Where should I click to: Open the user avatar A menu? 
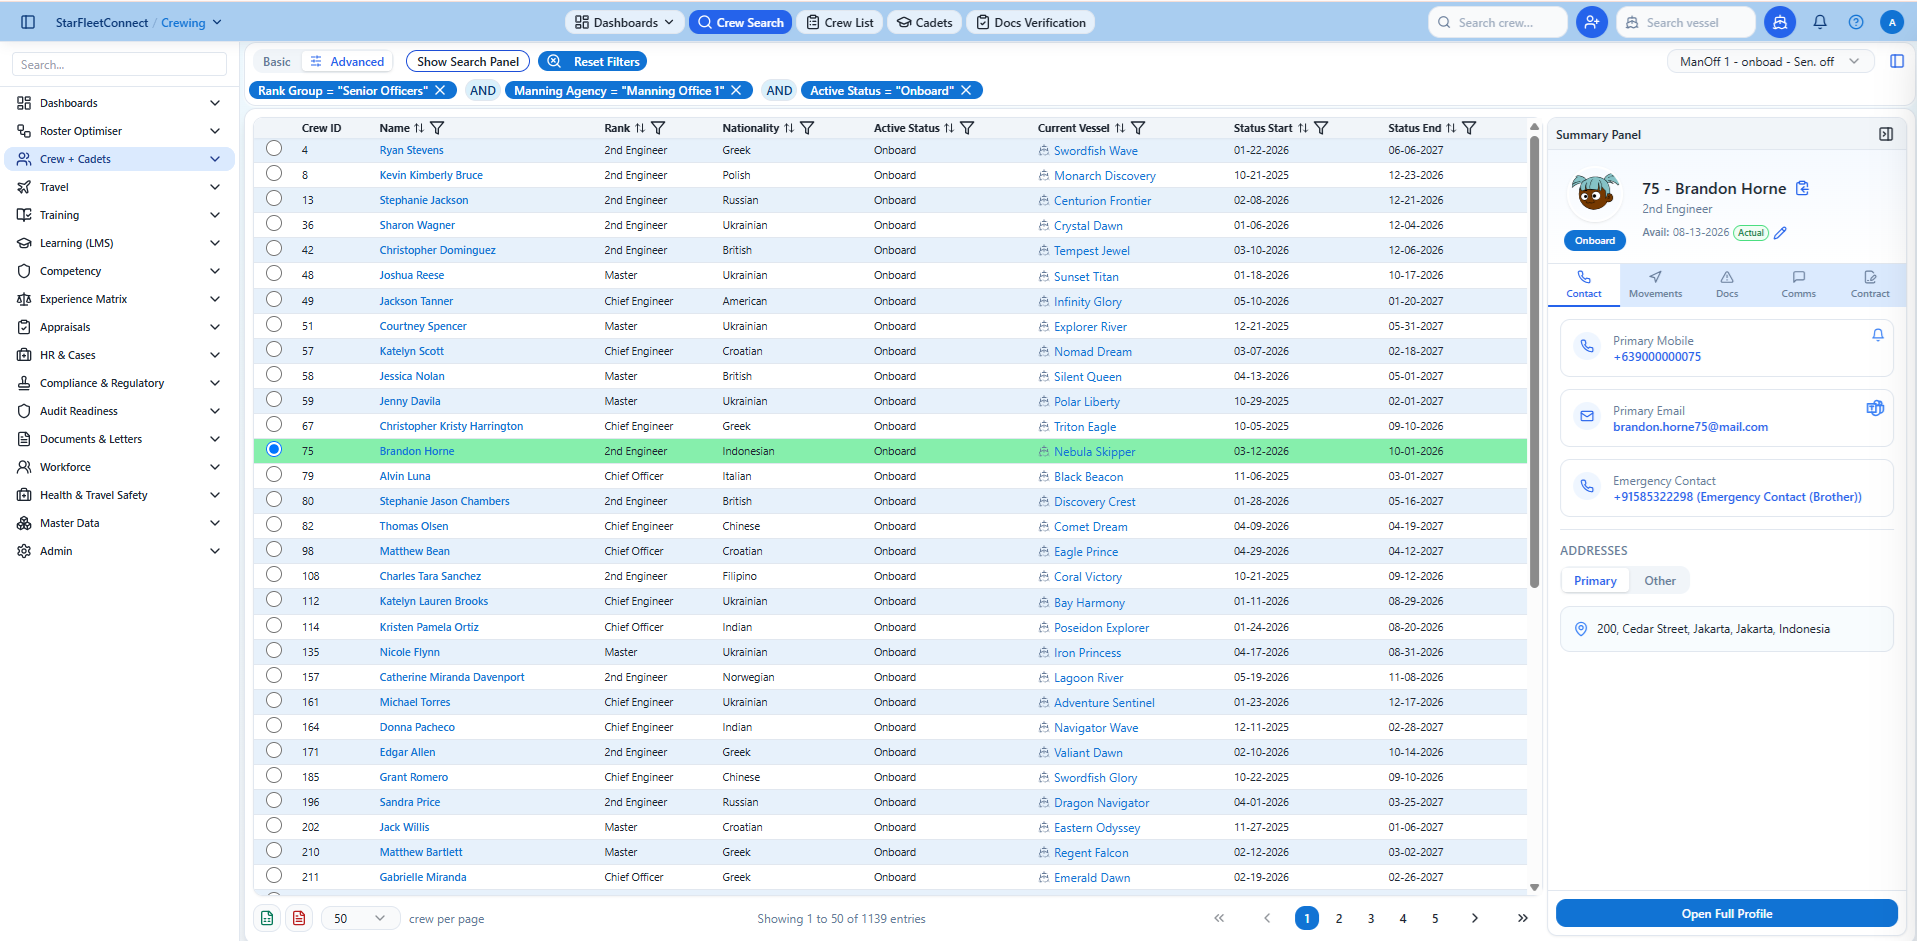coord(1892,22)
